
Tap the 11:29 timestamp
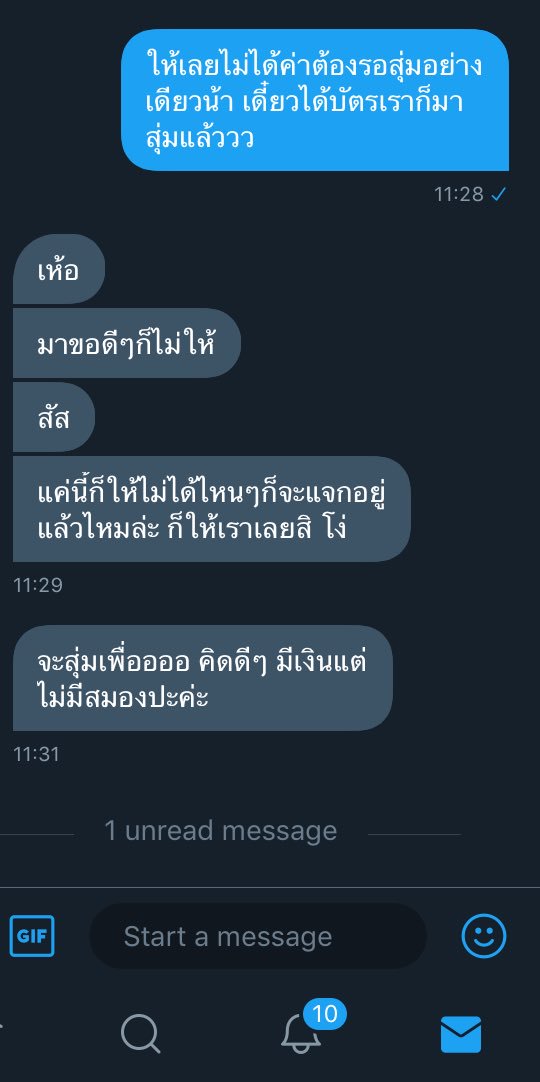tap(38, 585)
